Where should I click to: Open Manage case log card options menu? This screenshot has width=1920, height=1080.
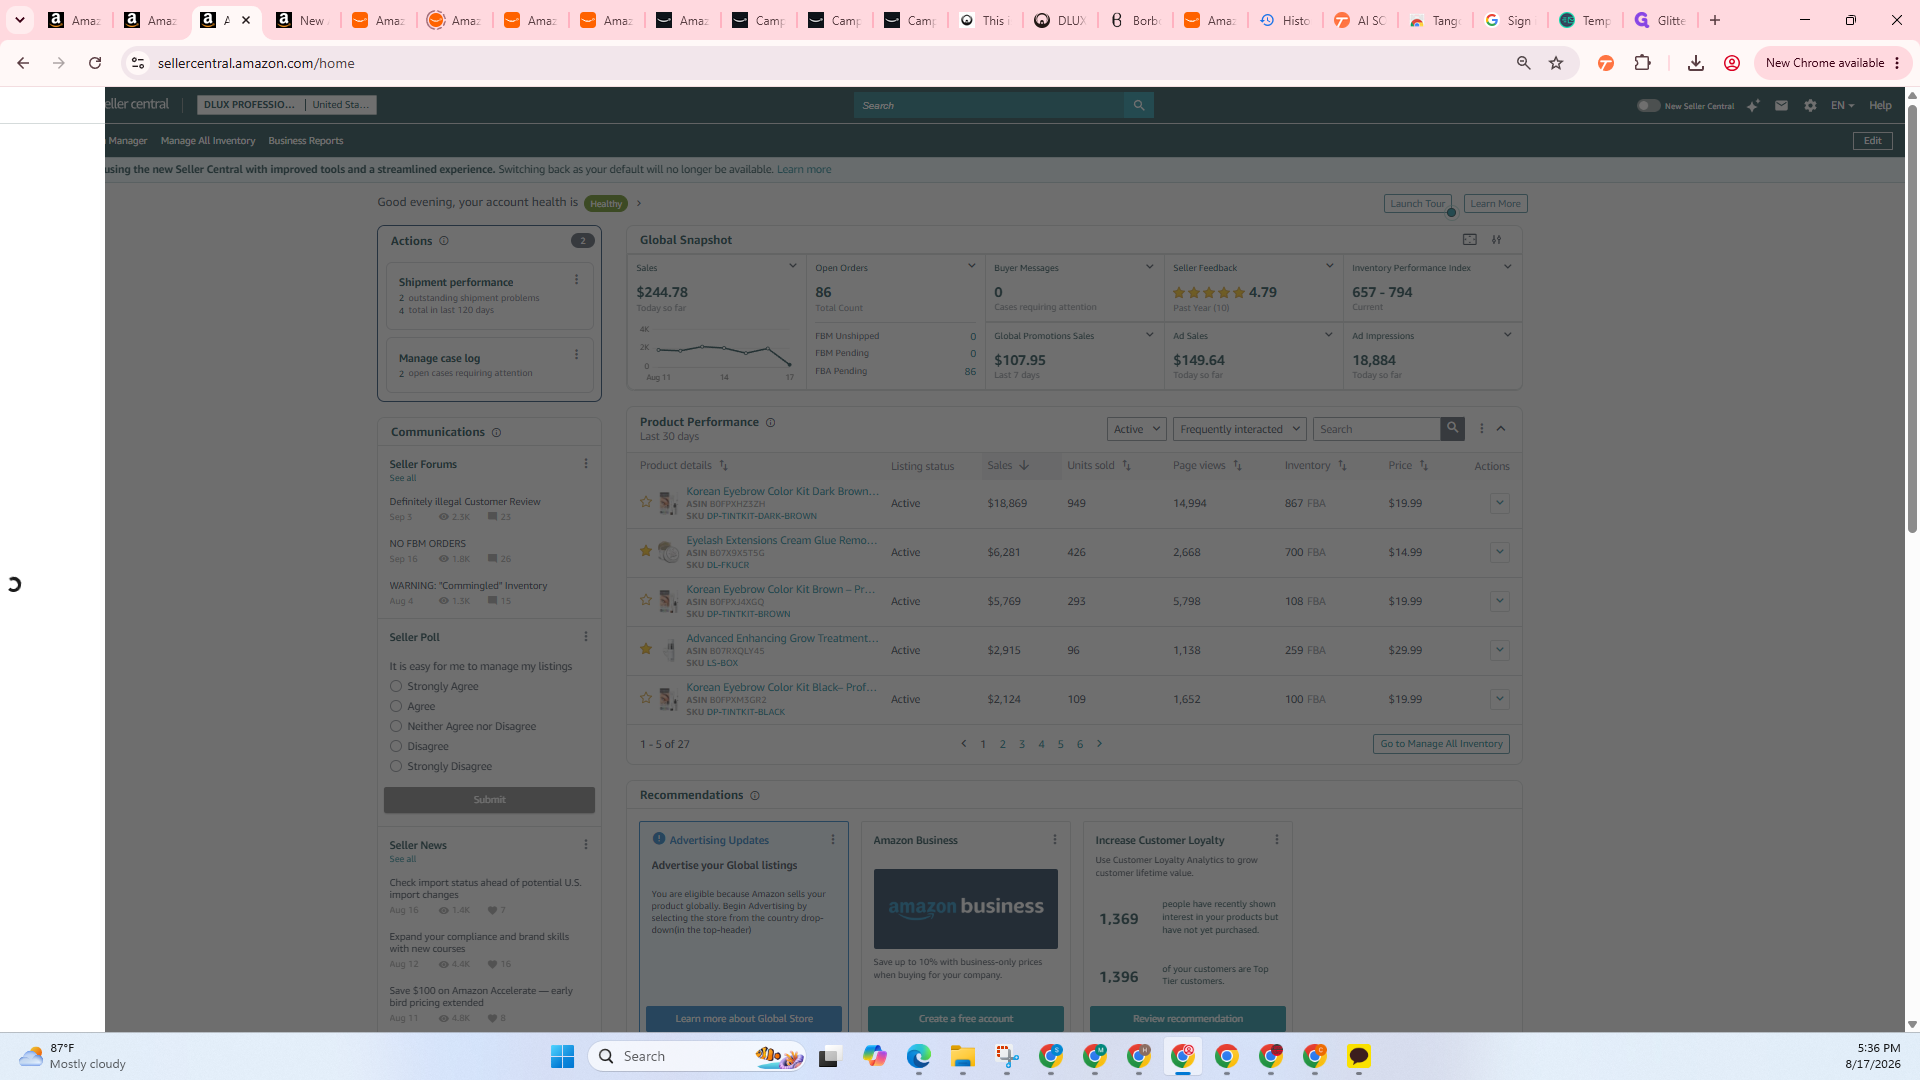click(576, 354)
